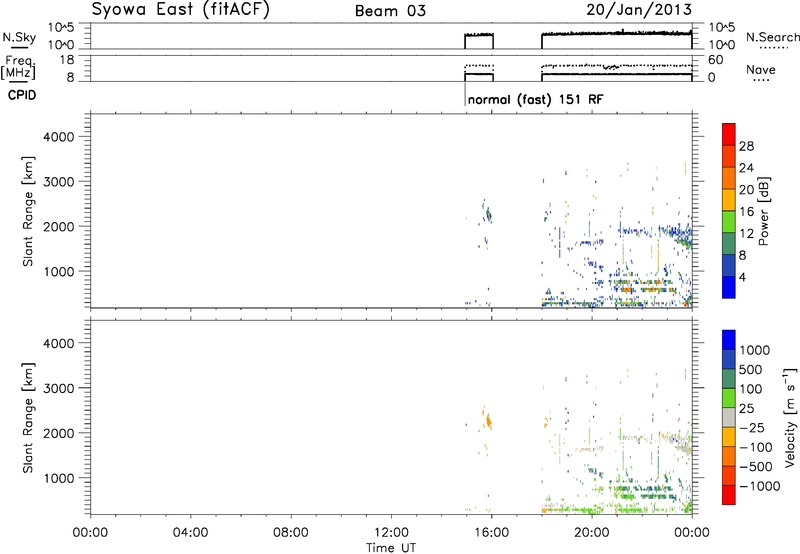Select the "Freq. [MHz]" axis label
The width and height of the screenshot is (800, 554).
tap(19, 67)
